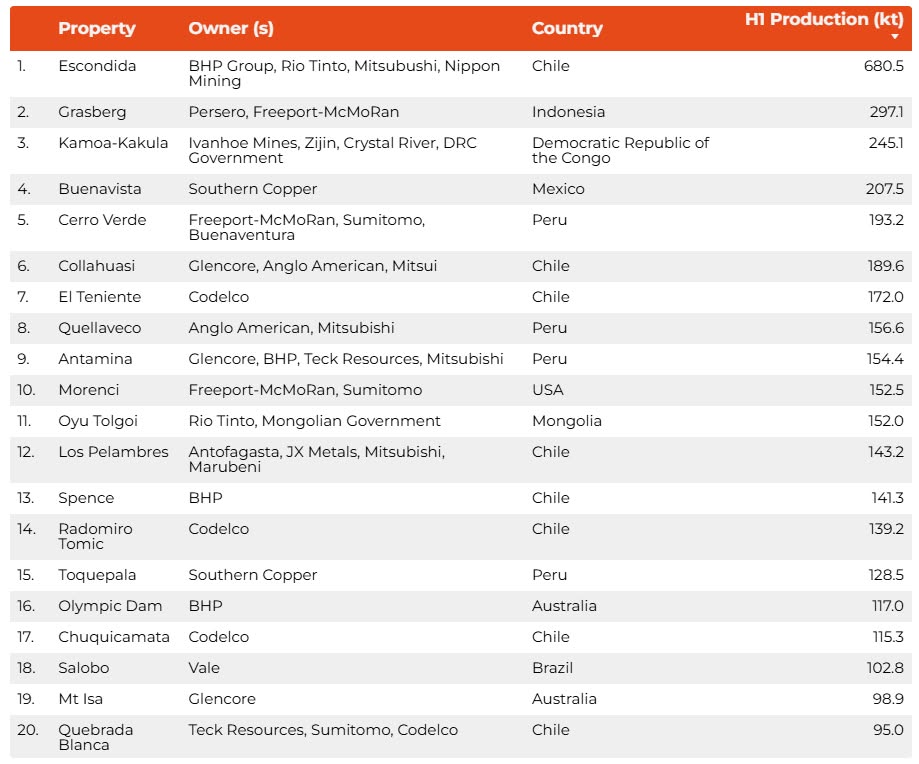
Task: Select the Oyu Tolgoi property name
Action: (98, 421)
